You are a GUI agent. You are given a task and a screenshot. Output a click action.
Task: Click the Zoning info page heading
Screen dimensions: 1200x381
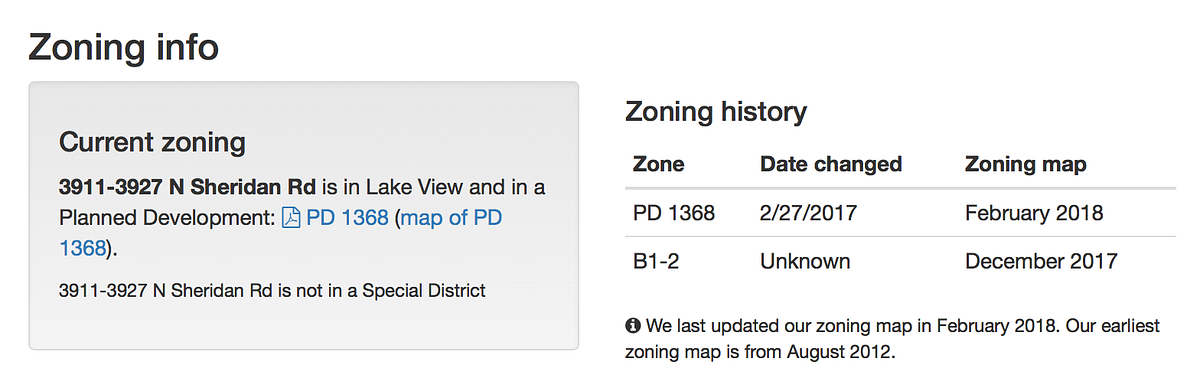[123, 47]
